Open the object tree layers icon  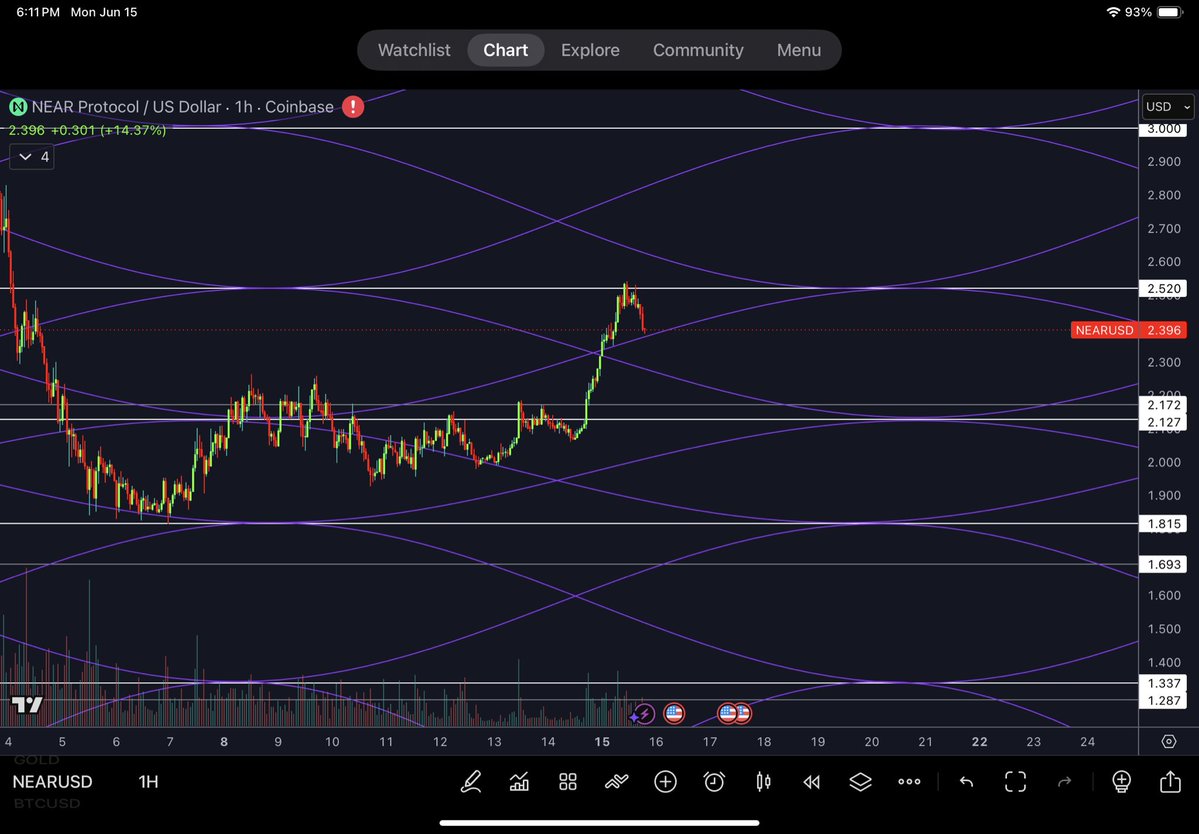[x=860, y=781]
